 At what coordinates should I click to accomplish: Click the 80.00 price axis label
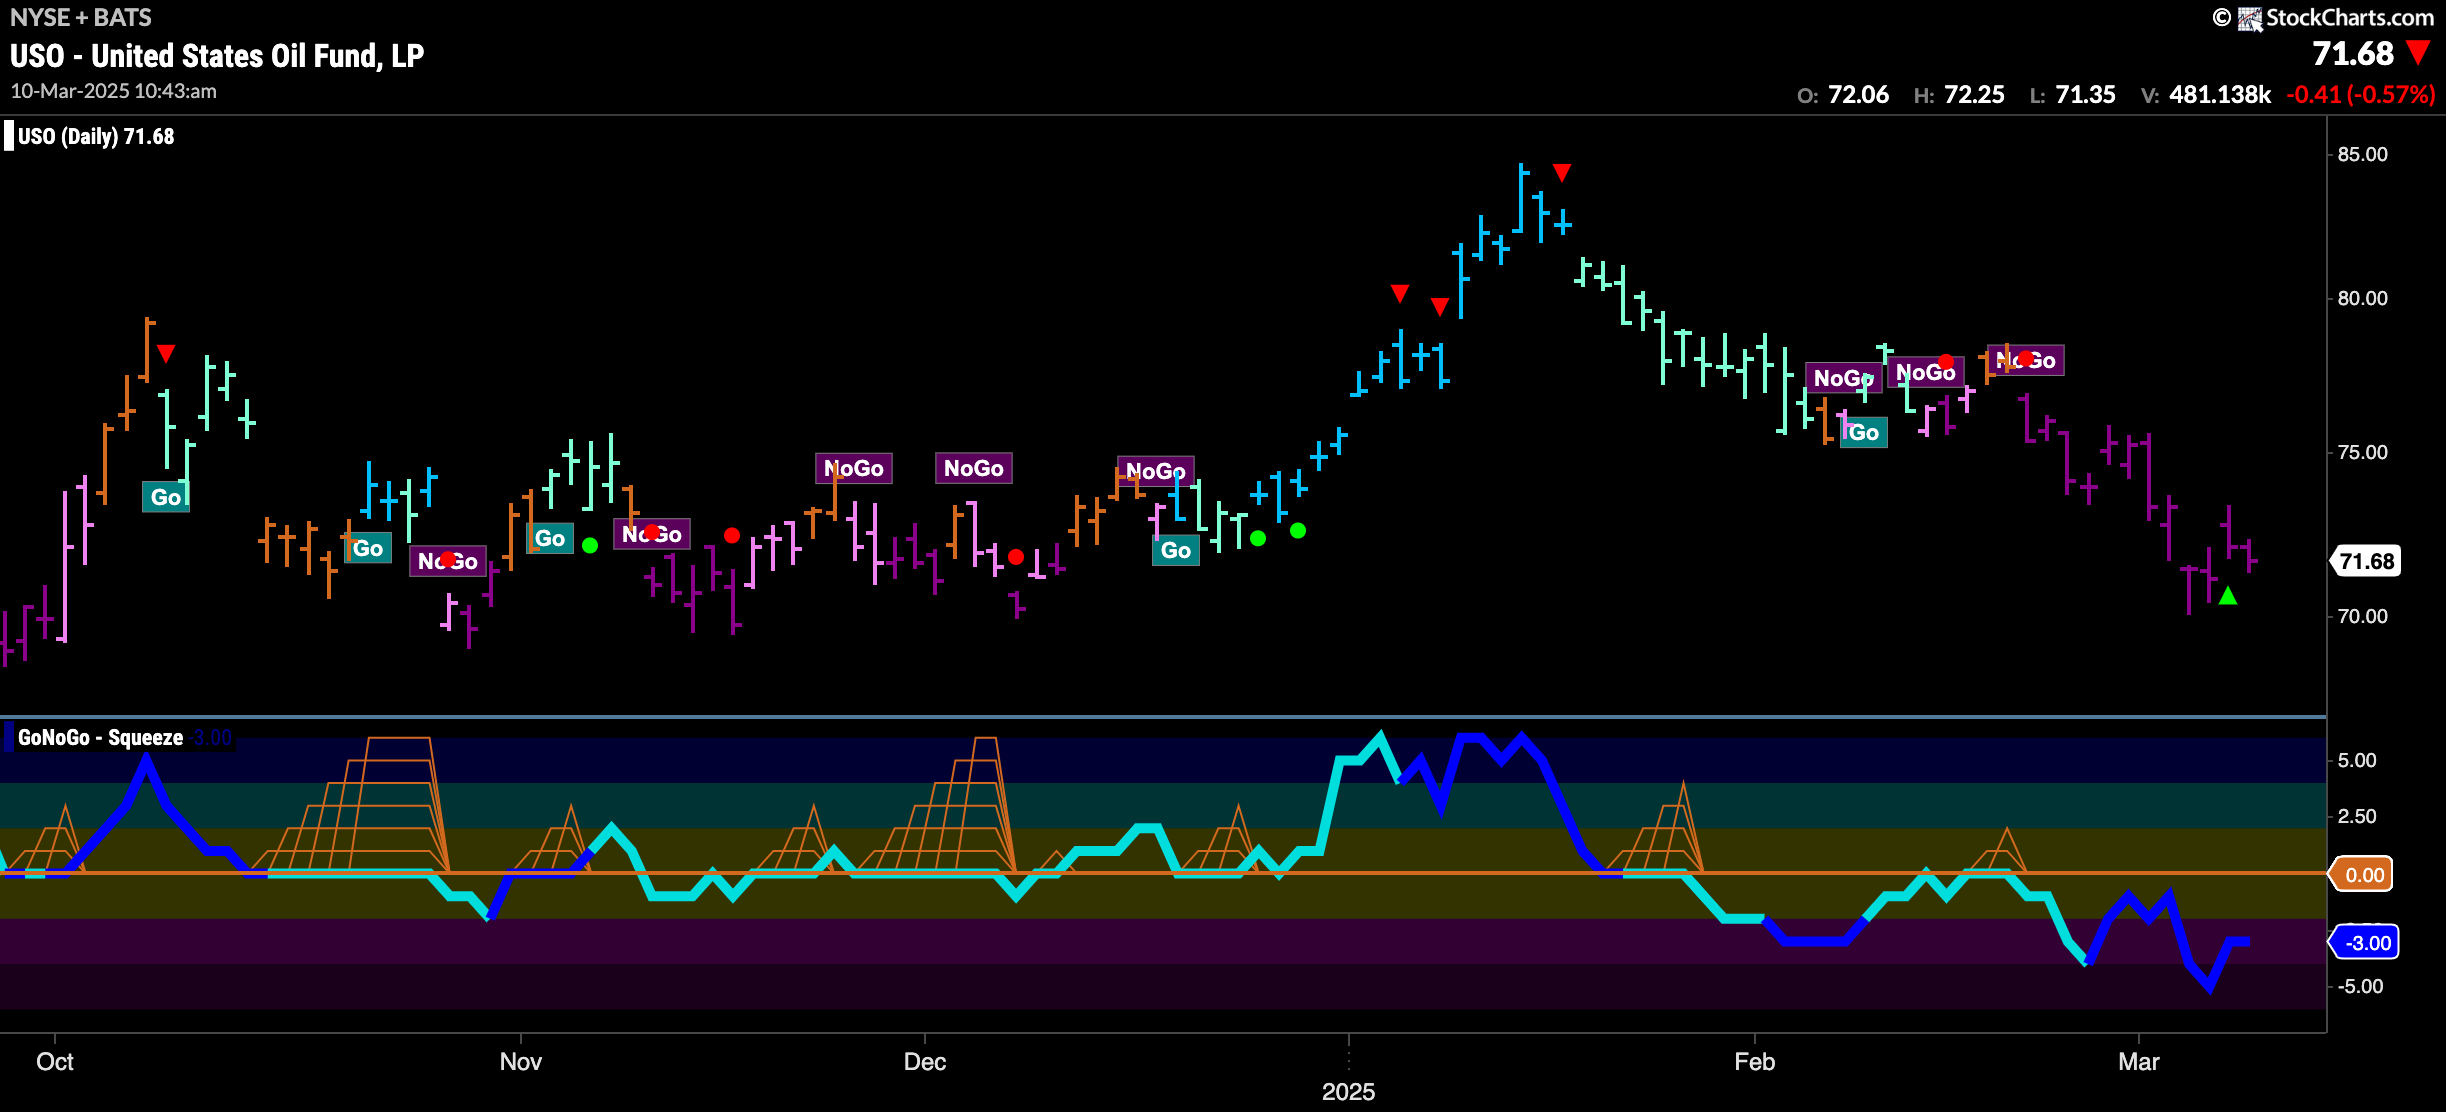[x=2362, y=298]
